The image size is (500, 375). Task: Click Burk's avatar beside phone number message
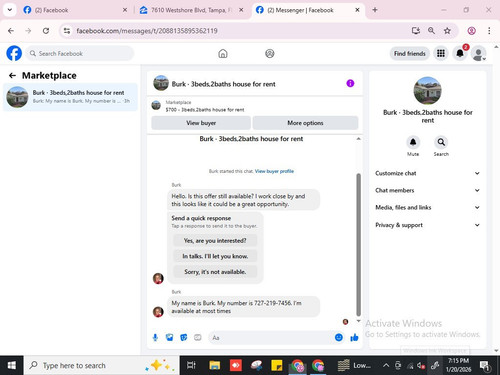(158, 312)
